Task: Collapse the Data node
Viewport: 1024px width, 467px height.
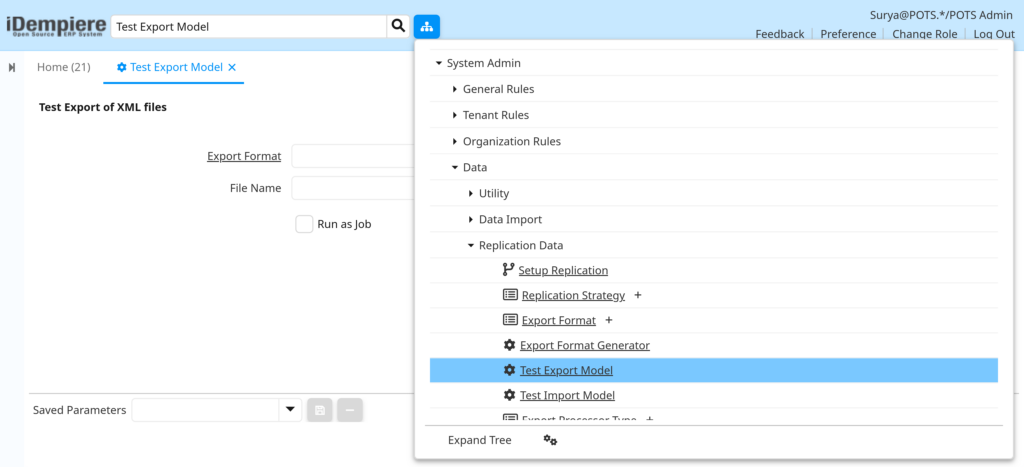Action: 455,168
